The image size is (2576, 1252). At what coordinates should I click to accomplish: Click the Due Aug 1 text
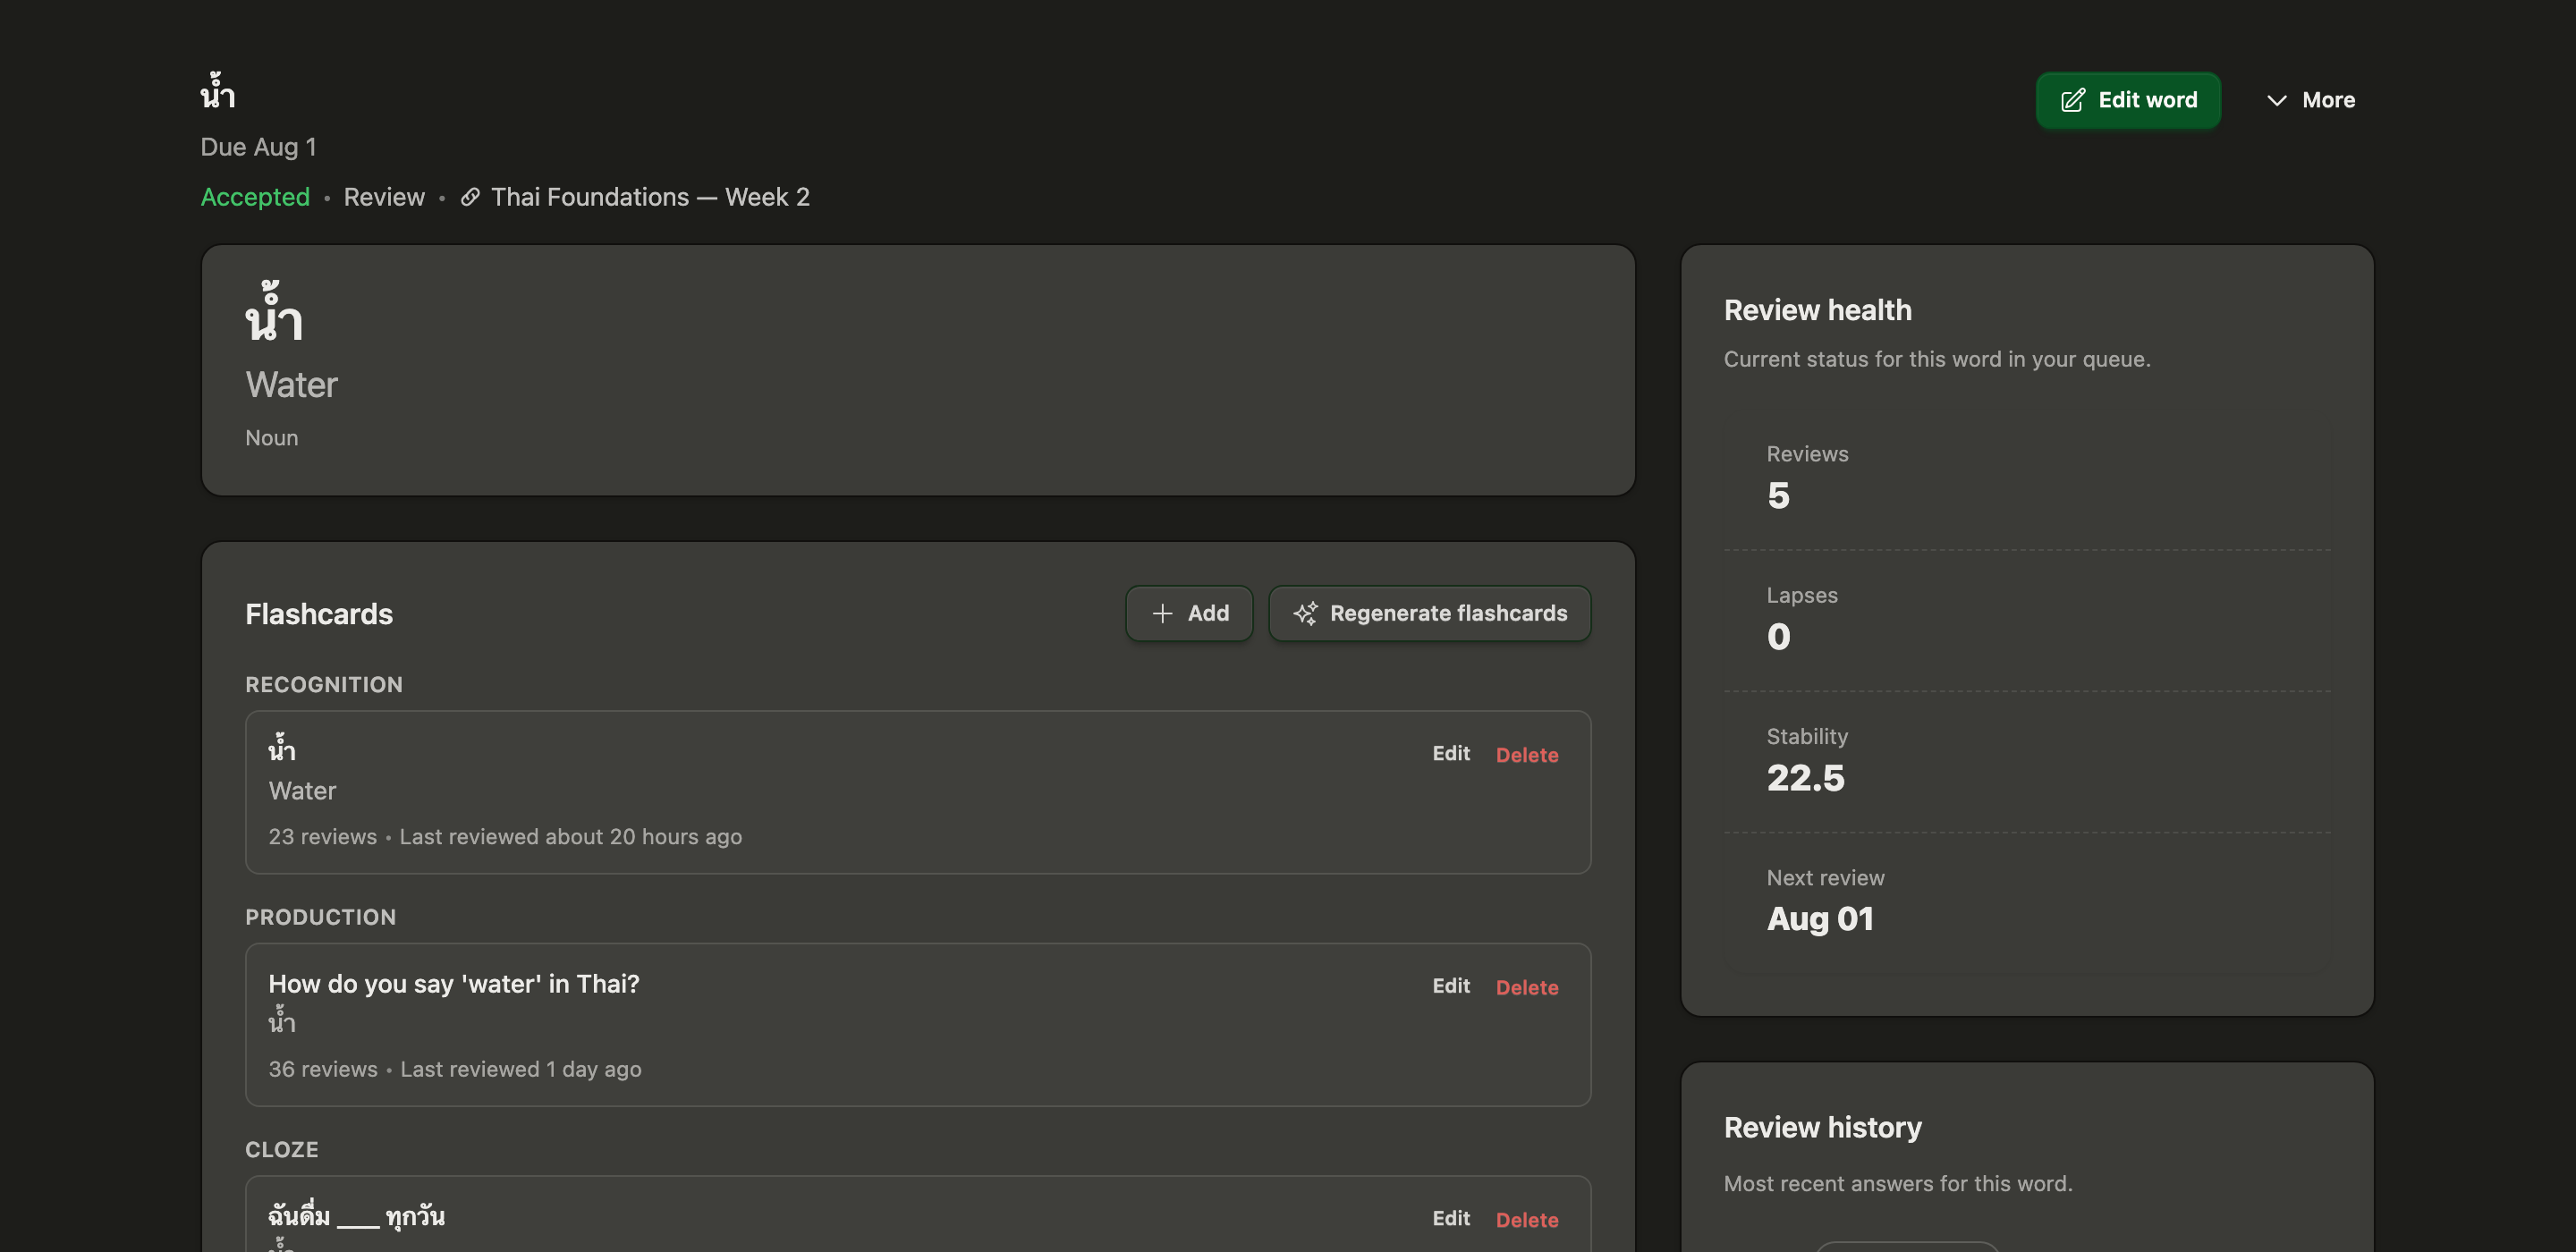pyautogui.click(x=259, y=147)
